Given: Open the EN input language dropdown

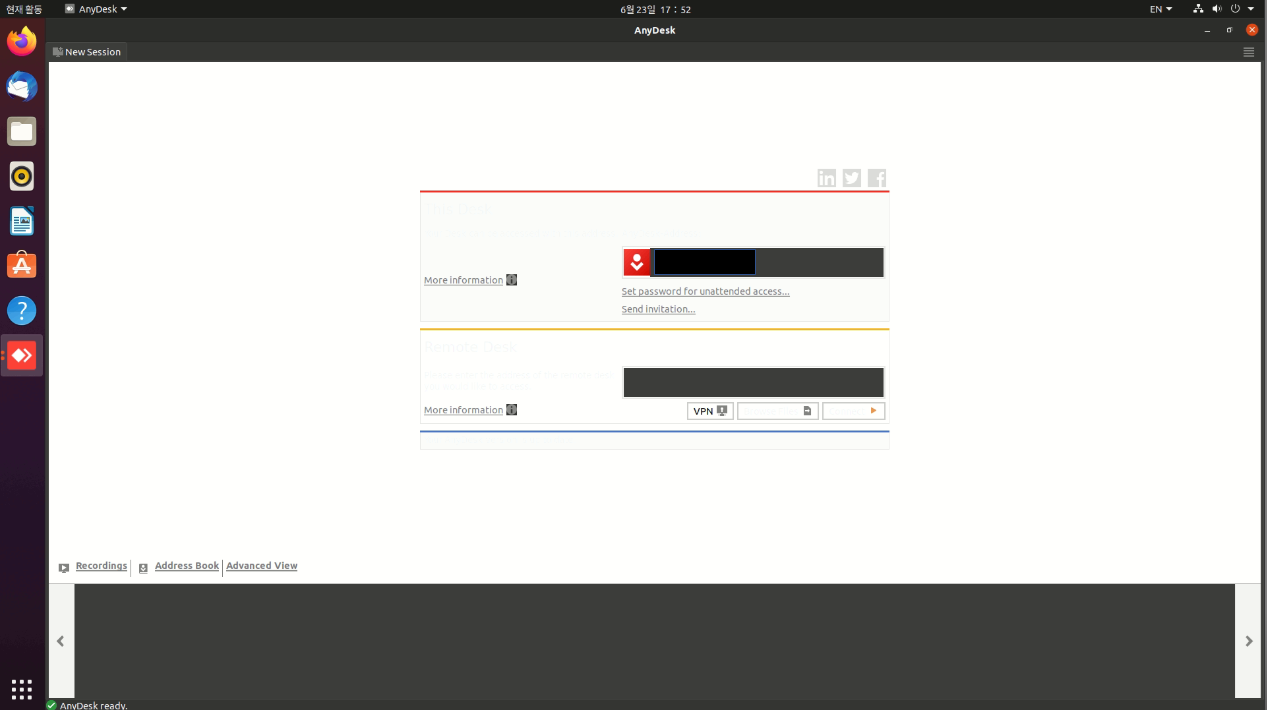Looking at the screenshot, I should click(1161, 9).
